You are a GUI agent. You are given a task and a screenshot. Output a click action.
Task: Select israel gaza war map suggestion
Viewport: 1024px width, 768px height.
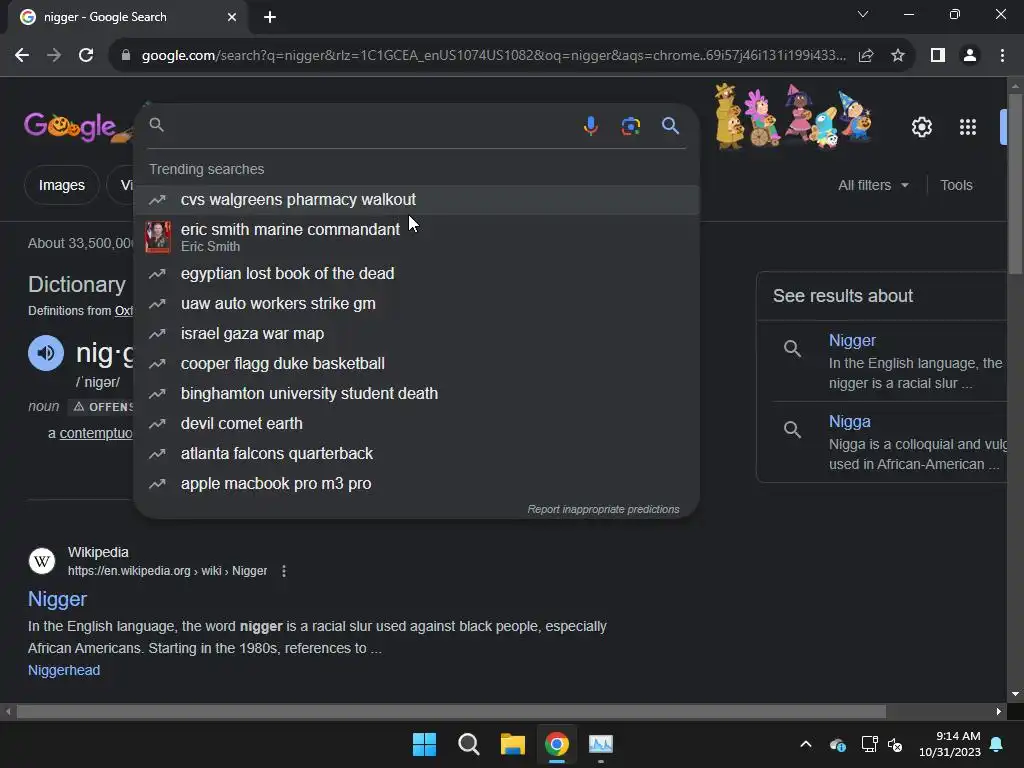coord(417,334)
